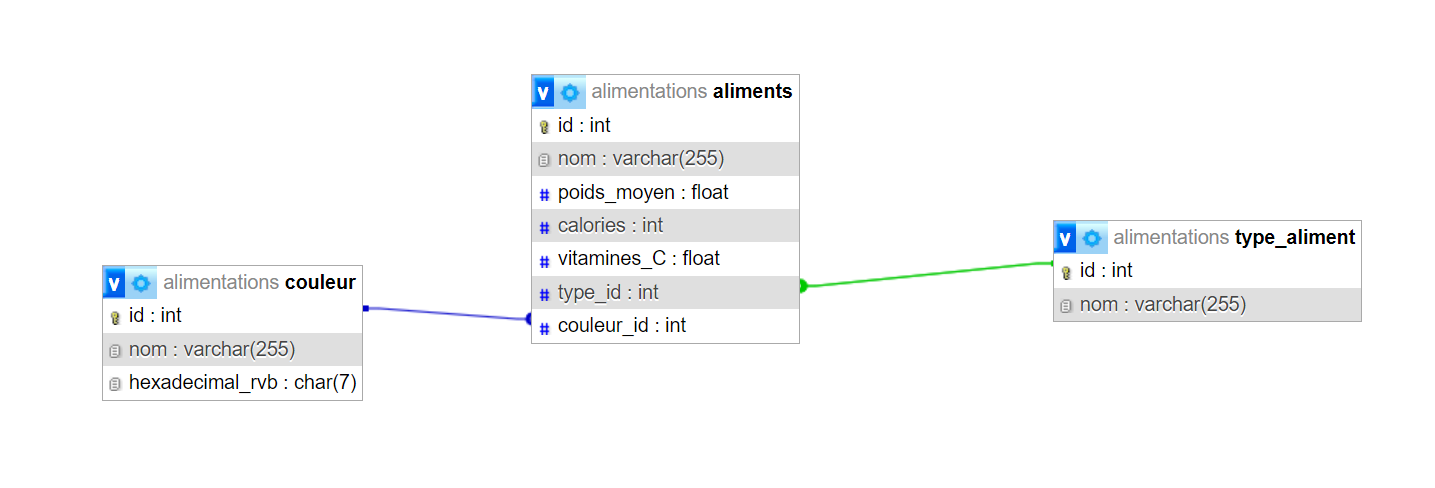
Task: Open the gear options of type_aliment table
Action: 1092,238
